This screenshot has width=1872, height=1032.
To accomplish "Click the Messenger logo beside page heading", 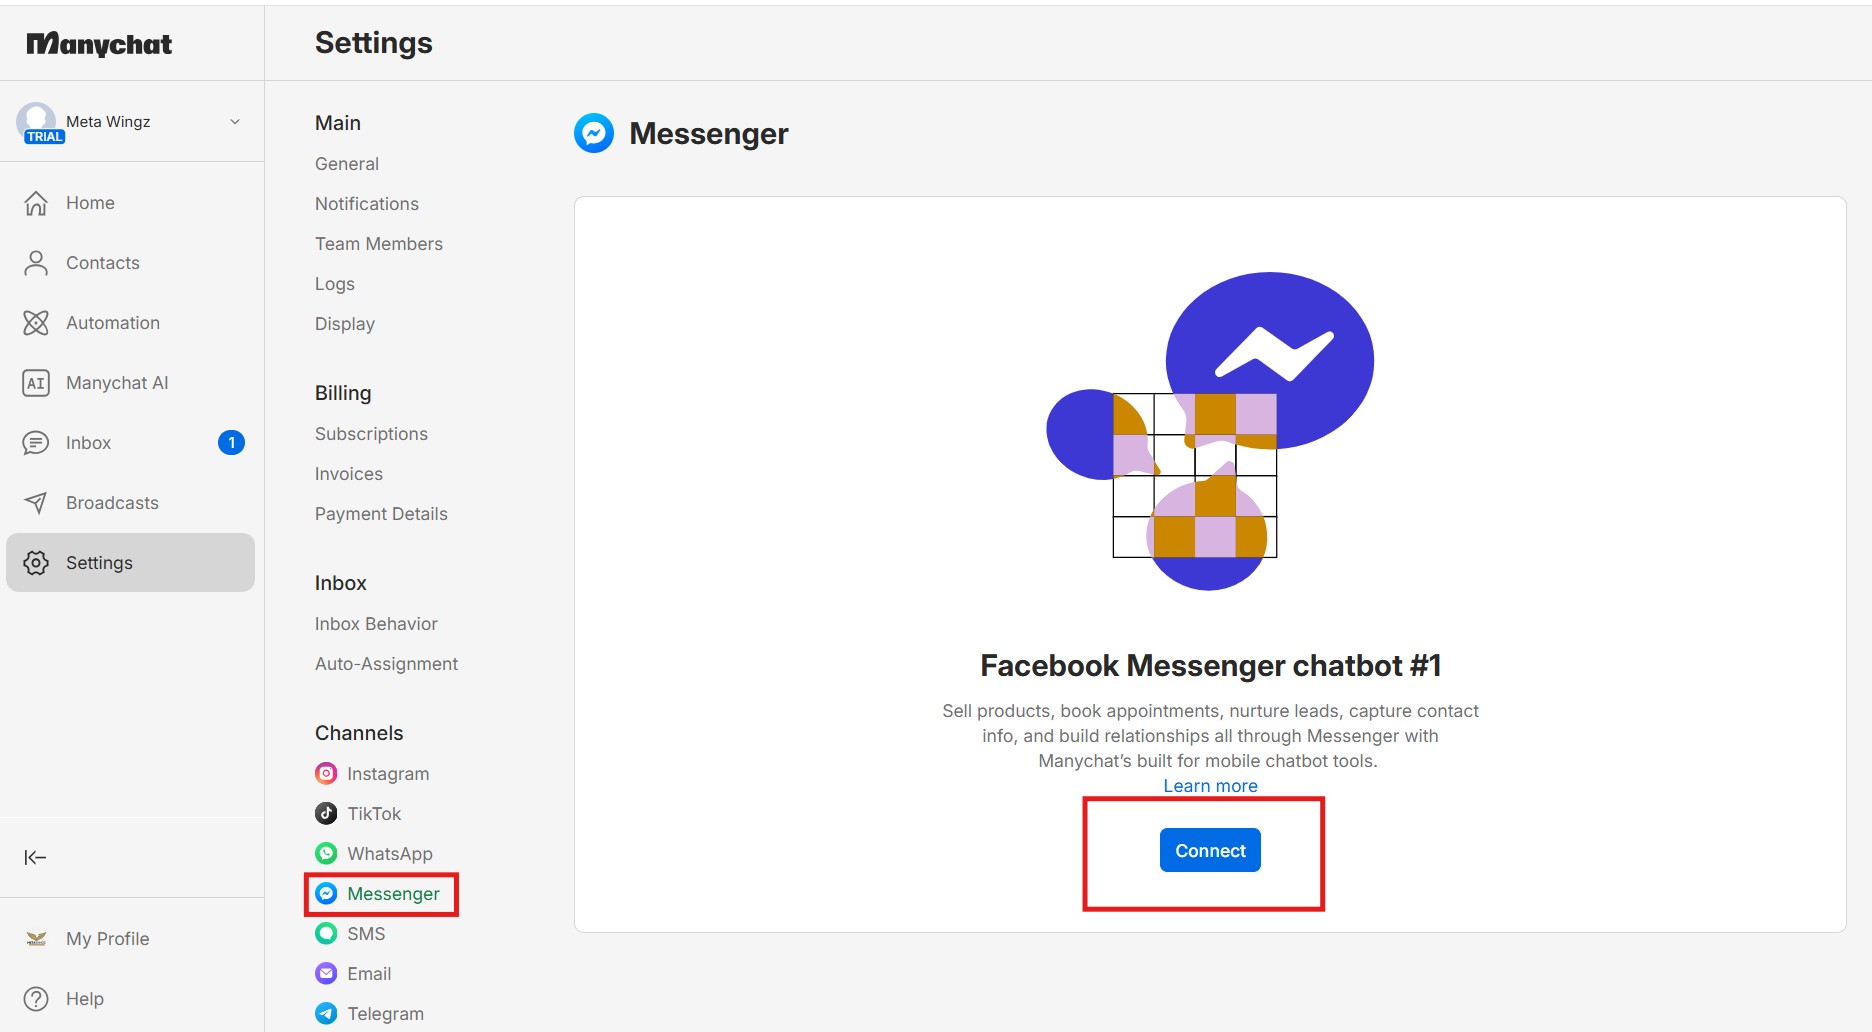I will 594,133.
